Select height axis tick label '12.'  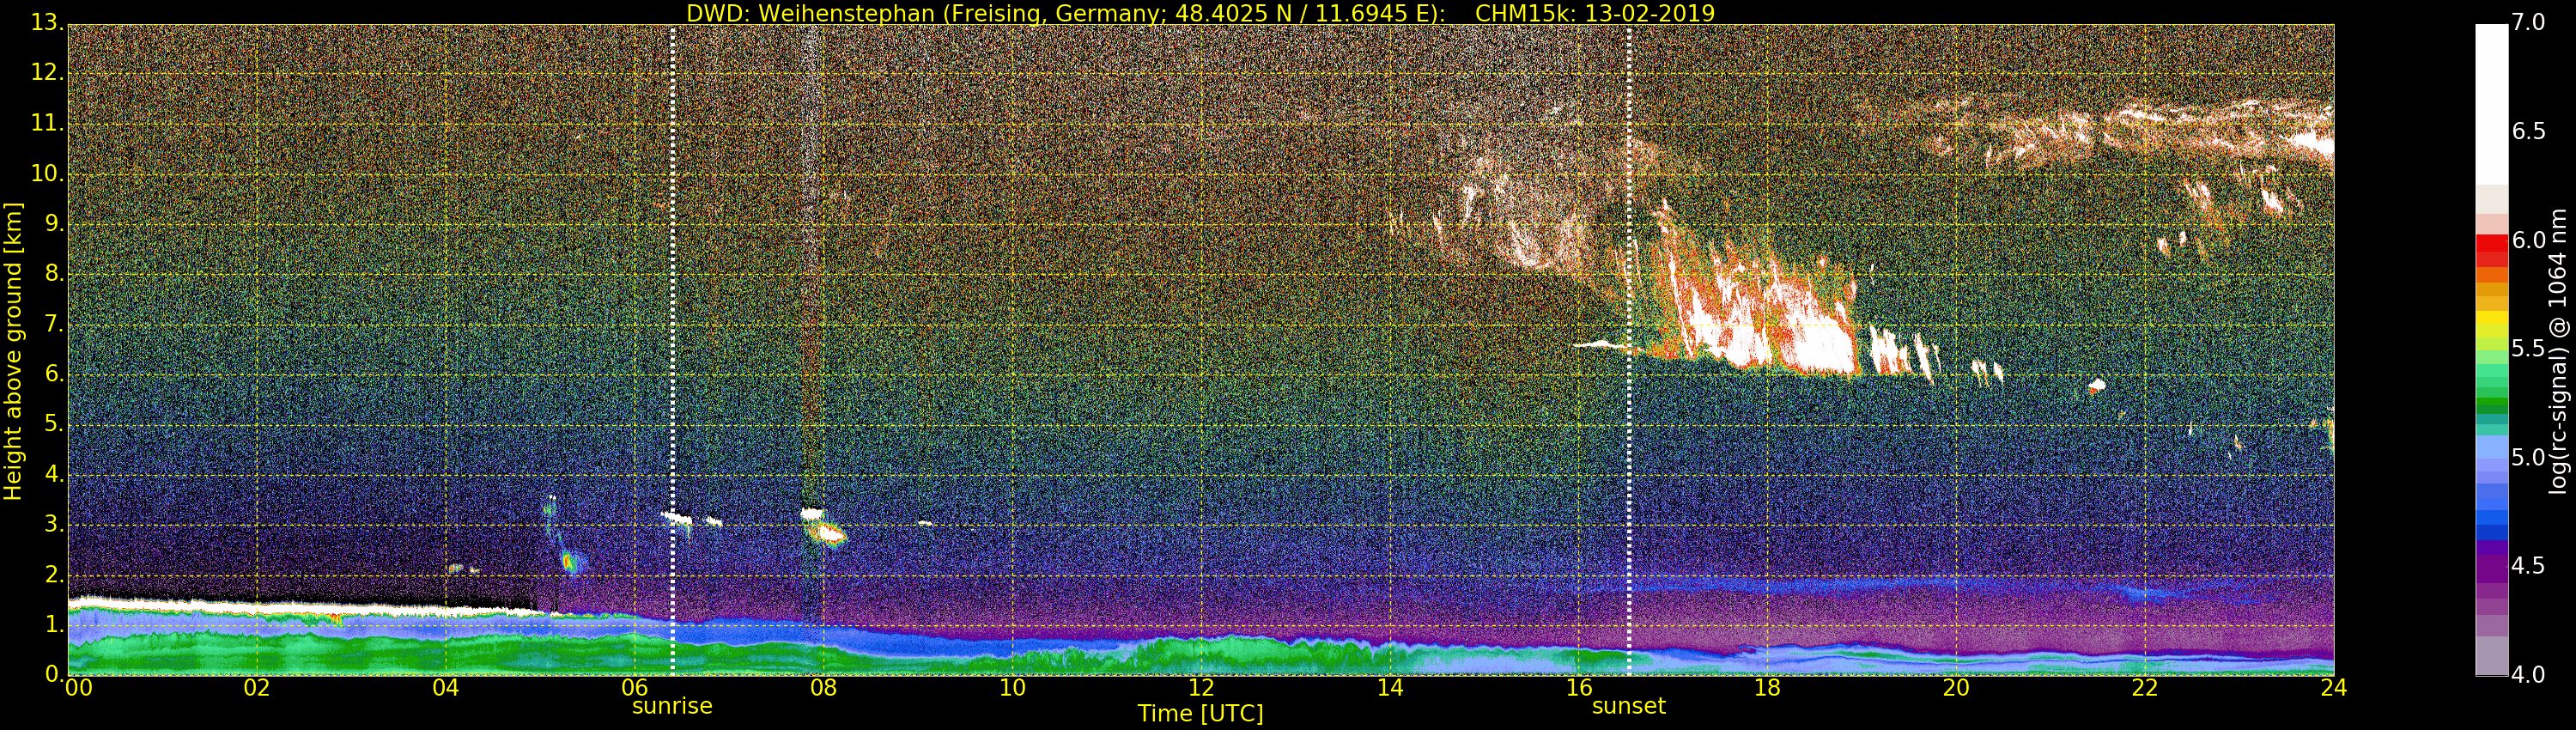(x=48, y=75)
